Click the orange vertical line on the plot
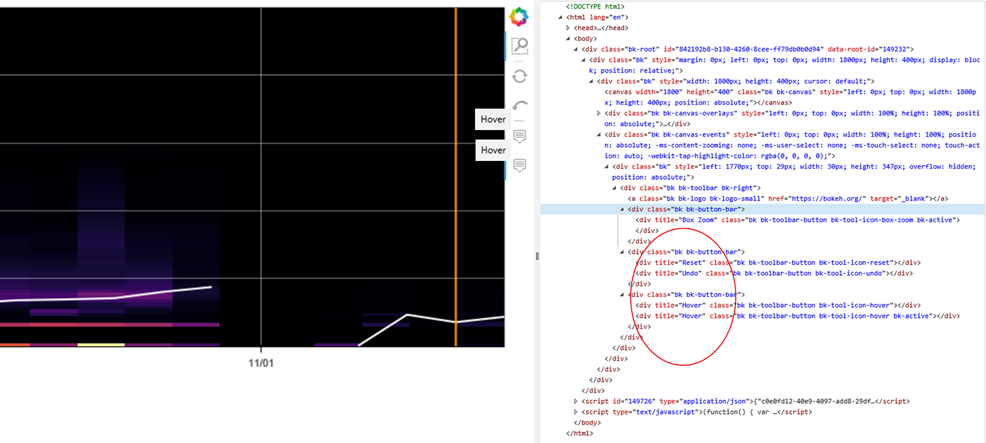Image resolution: width=986 pixels, height=443 pixels. point(455,176)
